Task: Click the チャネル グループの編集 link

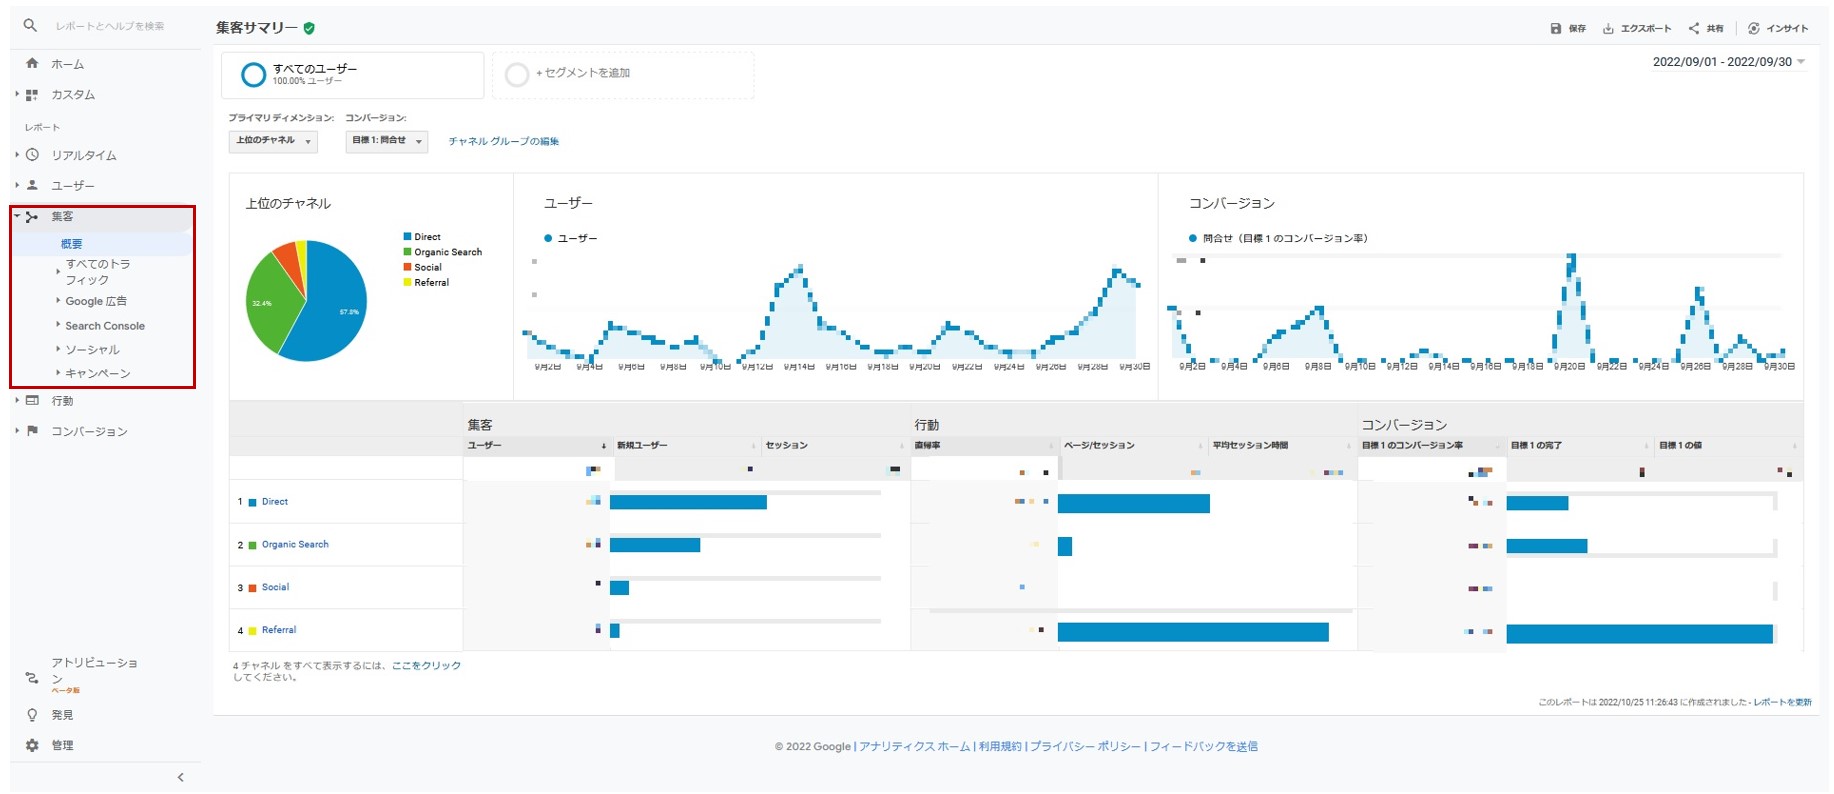Action: pos(503,142)
